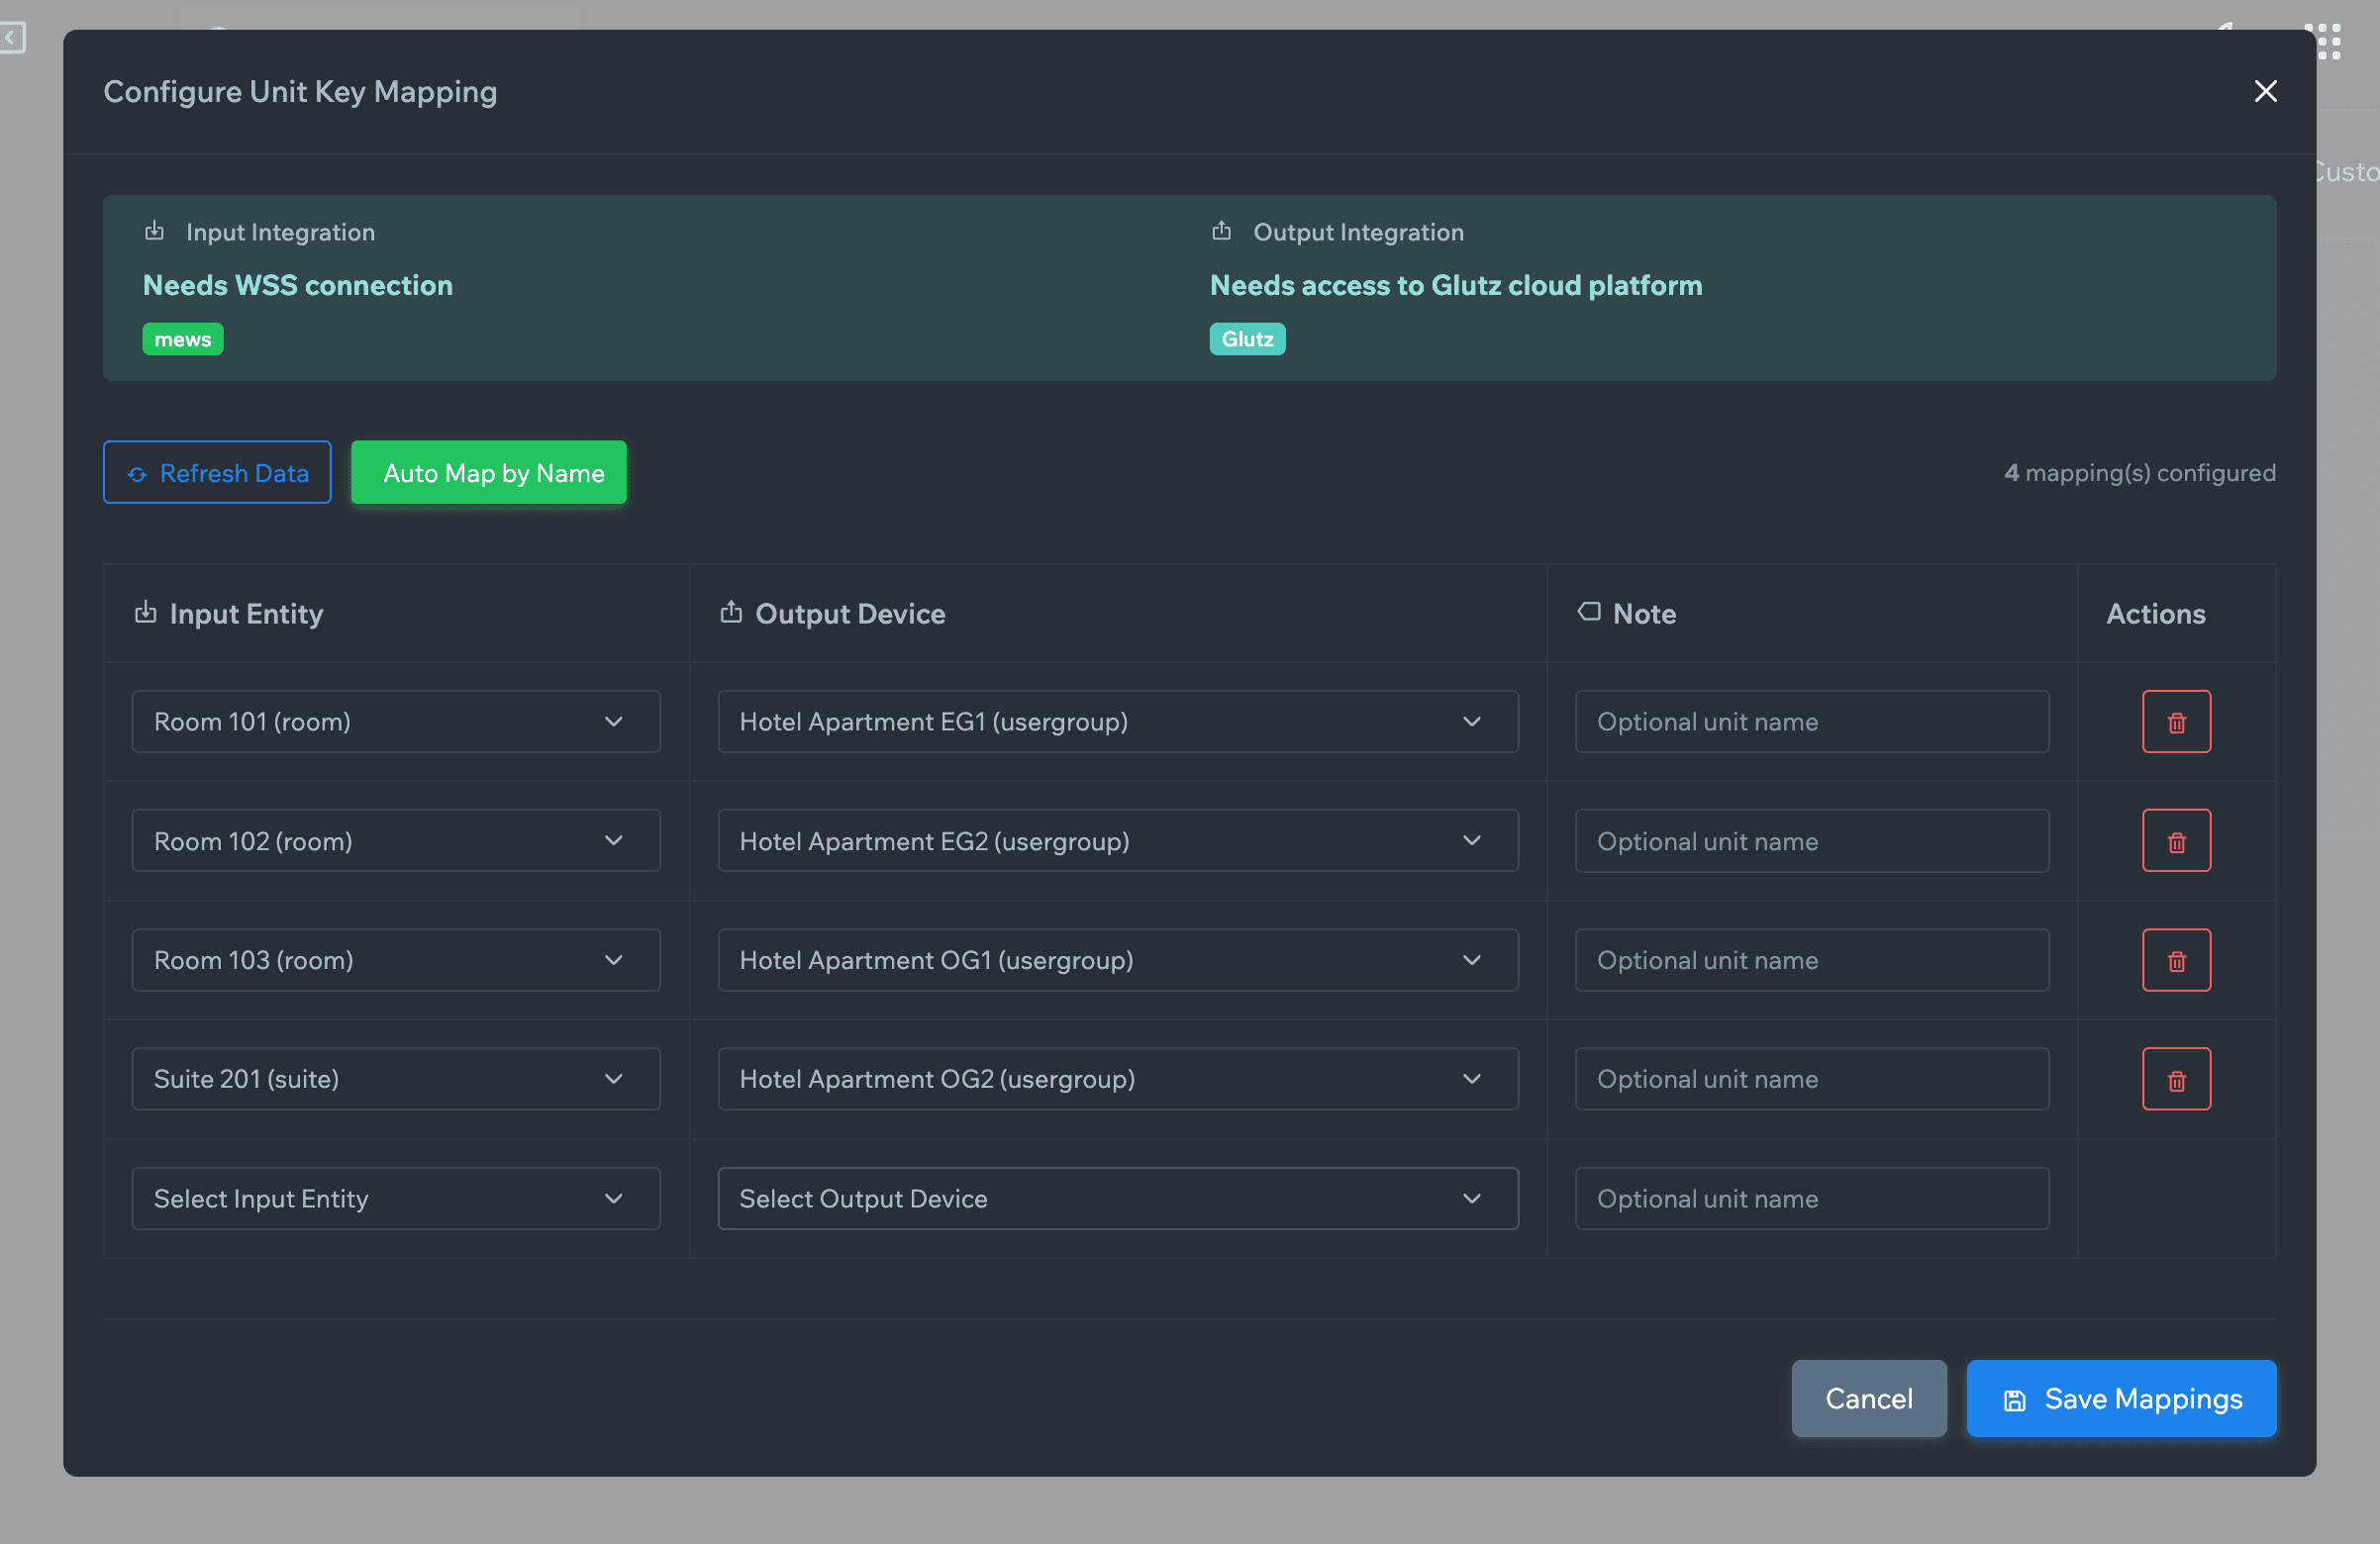
Task: Expand the Select Output Device dropdown
Action: point(1117,1198)
